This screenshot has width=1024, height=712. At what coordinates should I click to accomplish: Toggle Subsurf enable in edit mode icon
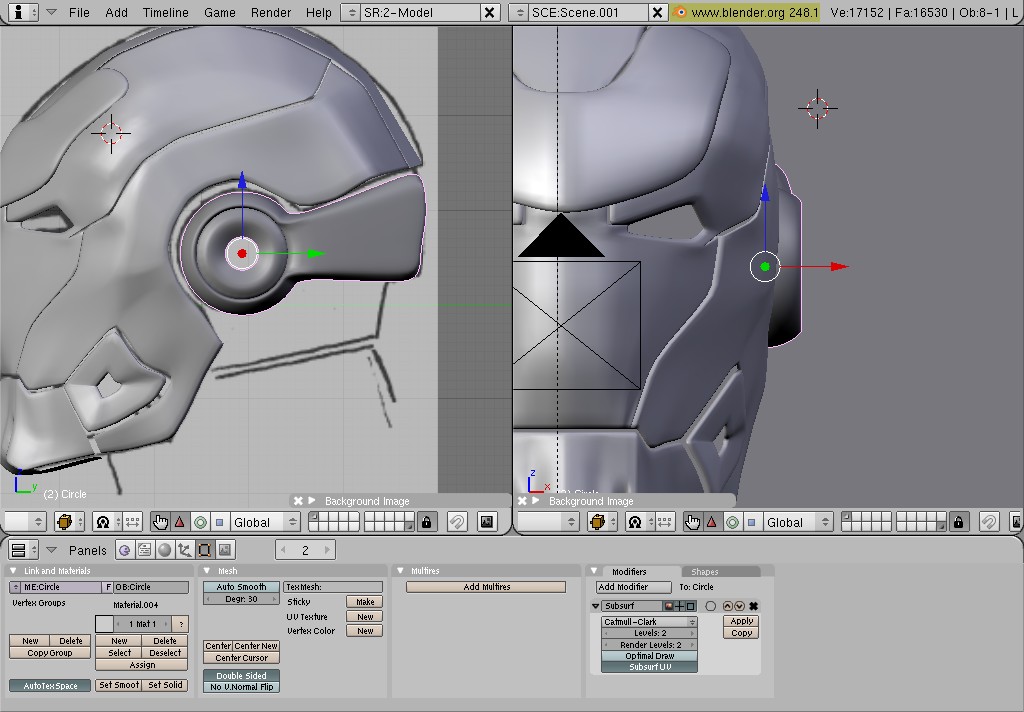tap(690, 606)
